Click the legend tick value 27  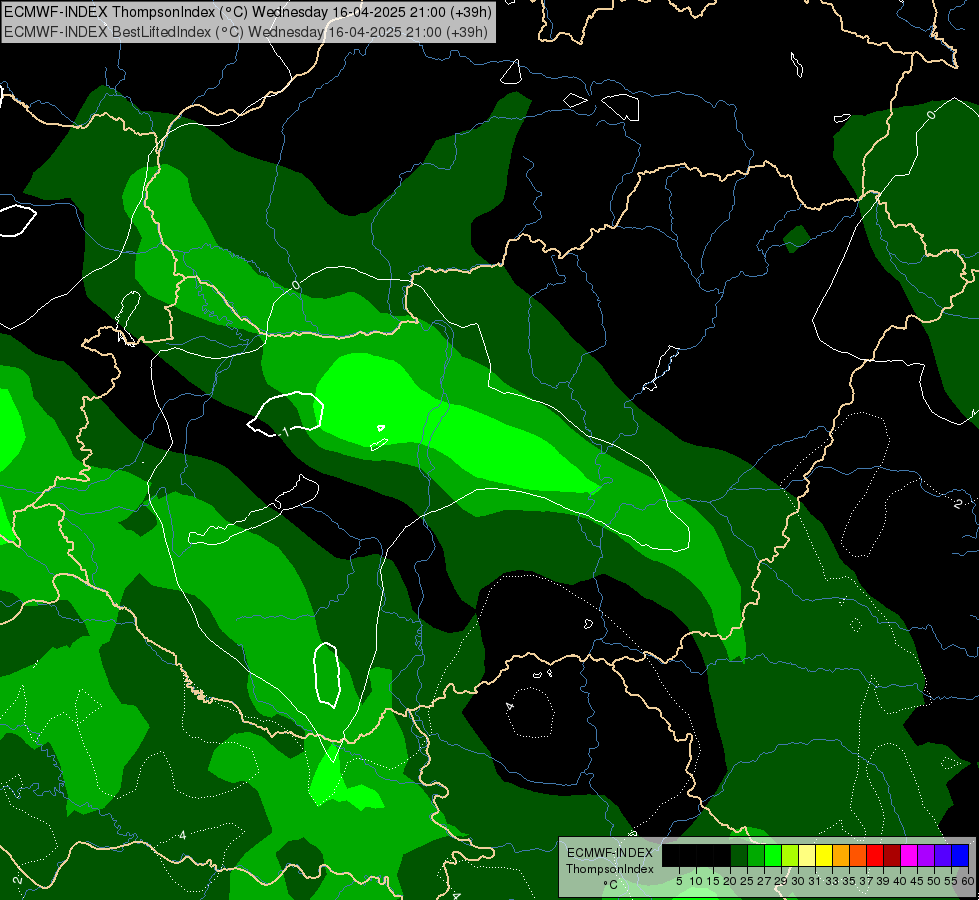tap(764, 881)
